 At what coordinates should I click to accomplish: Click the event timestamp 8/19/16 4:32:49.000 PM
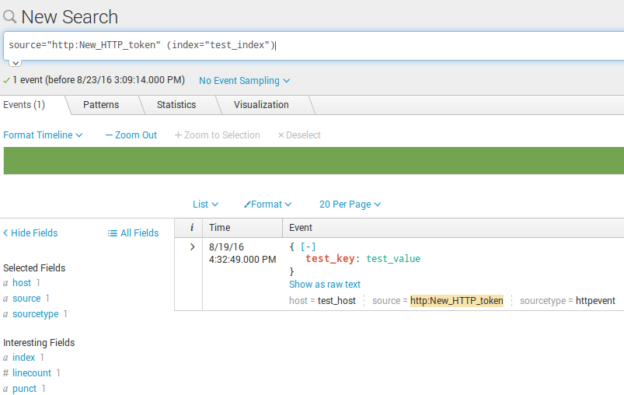pyautogui.click(x=242, y=253)
